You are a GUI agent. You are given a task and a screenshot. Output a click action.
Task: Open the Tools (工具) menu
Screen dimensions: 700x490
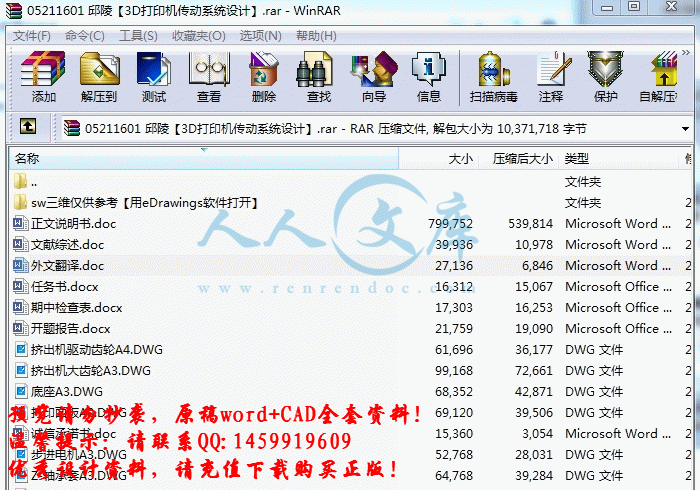pos(138,36)
